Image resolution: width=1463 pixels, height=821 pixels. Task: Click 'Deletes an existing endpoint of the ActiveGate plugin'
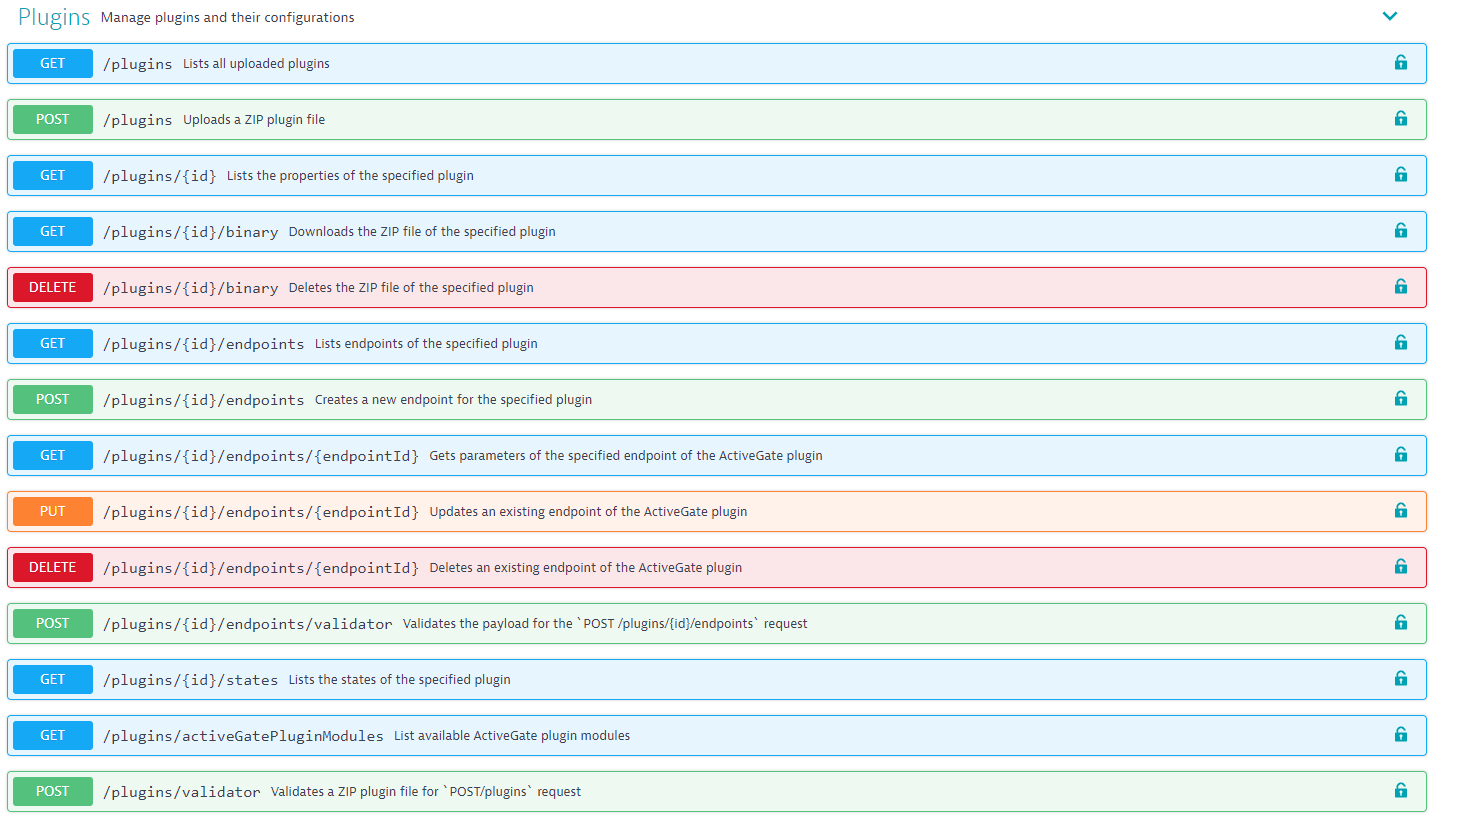(586, 568)
